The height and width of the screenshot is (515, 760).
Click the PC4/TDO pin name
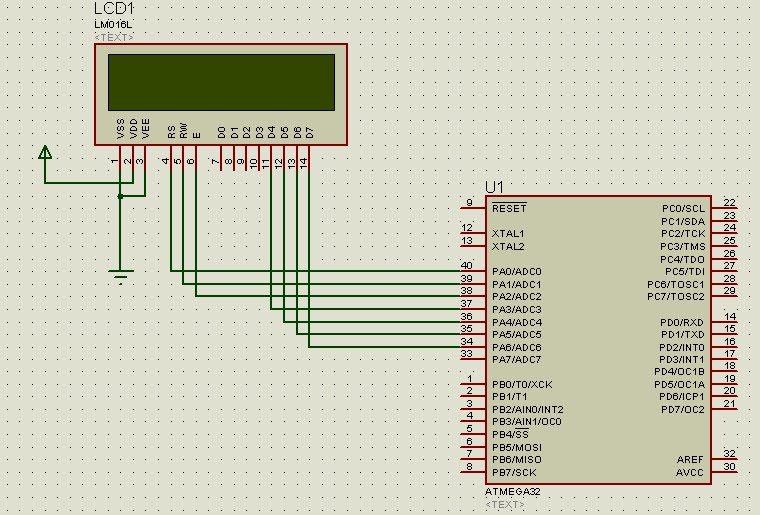[682, 259]
